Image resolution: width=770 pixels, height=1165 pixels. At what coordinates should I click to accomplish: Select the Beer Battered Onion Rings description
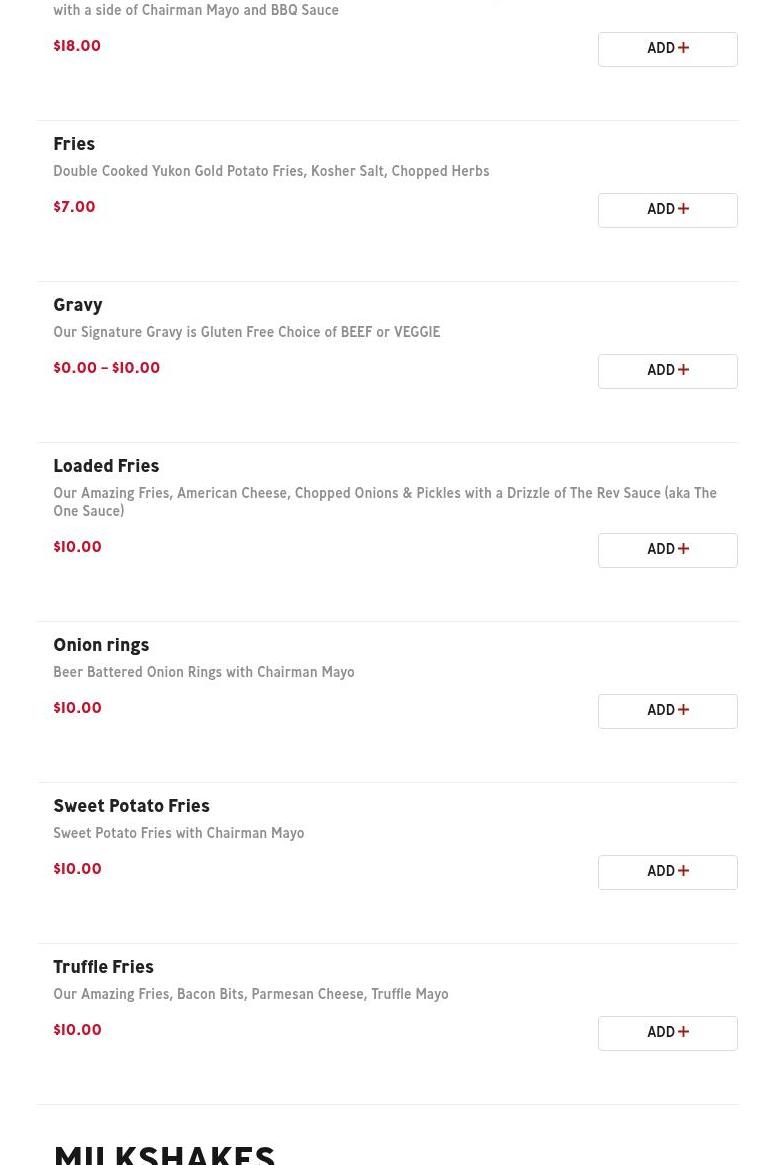(203, 673)
